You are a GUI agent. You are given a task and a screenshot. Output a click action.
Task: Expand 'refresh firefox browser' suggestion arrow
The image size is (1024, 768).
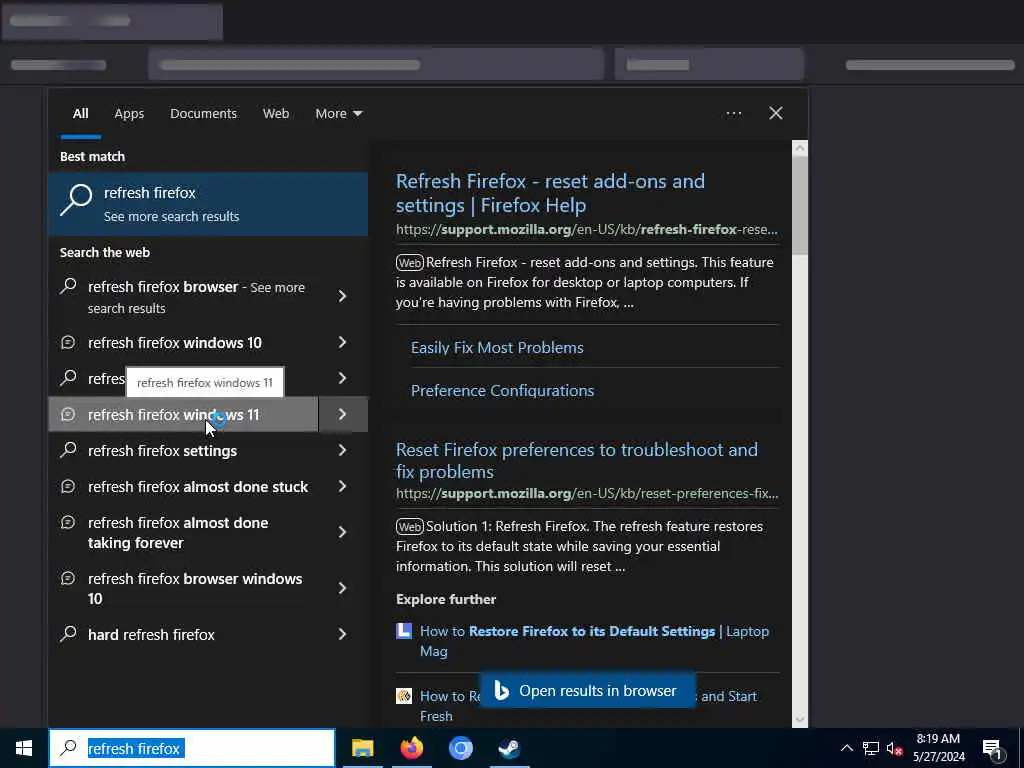click(x=342, y=296)
